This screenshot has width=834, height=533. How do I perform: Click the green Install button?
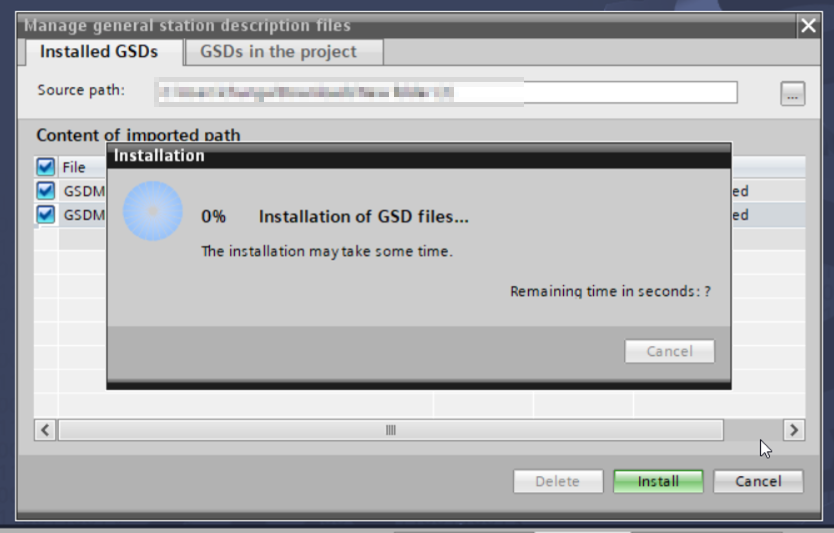click(658, 481)
